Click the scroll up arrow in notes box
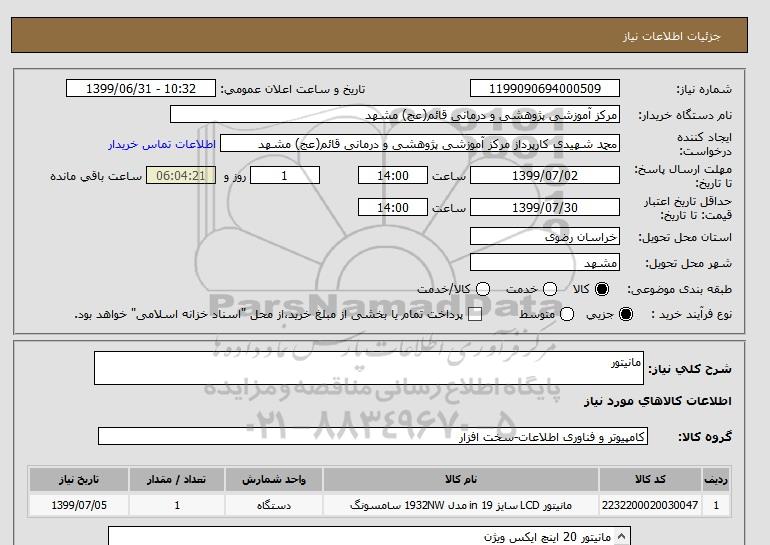The image size is (770, 545). (622, 537)
